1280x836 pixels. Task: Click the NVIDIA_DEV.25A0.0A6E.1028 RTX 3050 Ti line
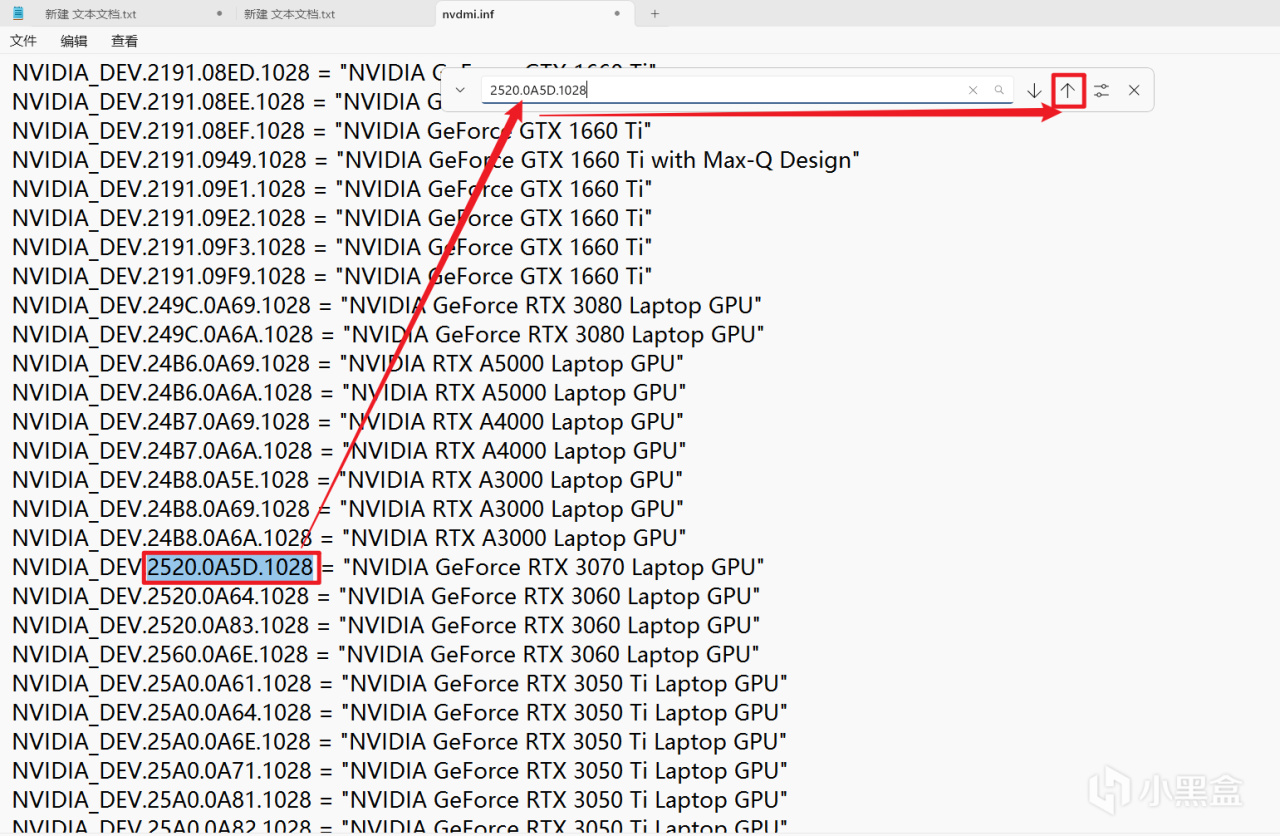point(400,741)
